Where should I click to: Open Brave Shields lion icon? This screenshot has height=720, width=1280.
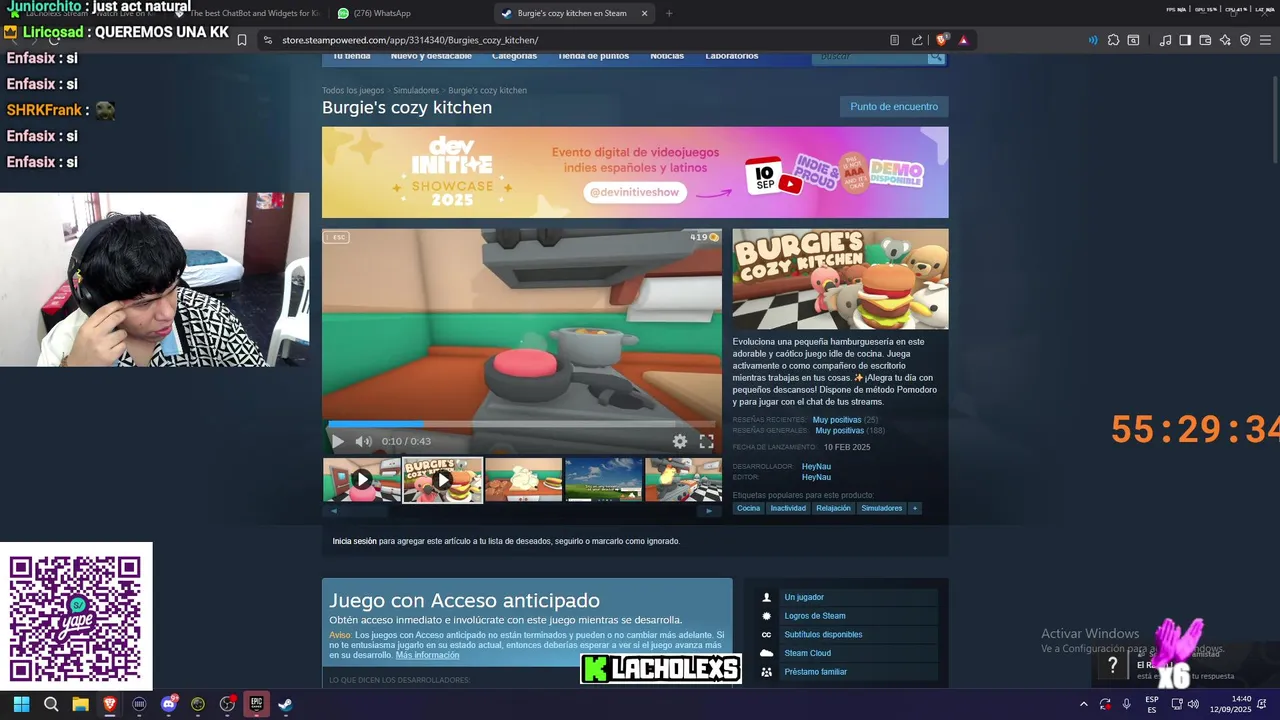point(942,40)
